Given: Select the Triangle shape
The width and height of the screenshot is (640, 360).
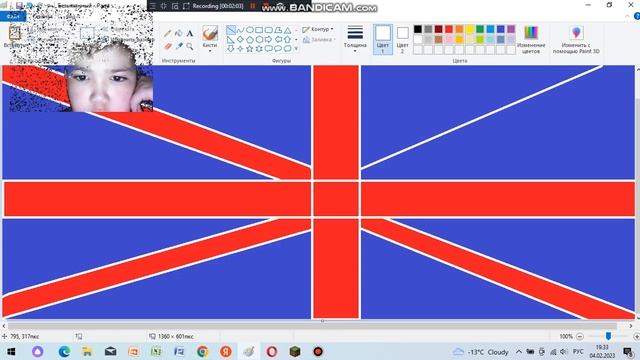Looking at the screenshot, I should (x=287, y=30).
